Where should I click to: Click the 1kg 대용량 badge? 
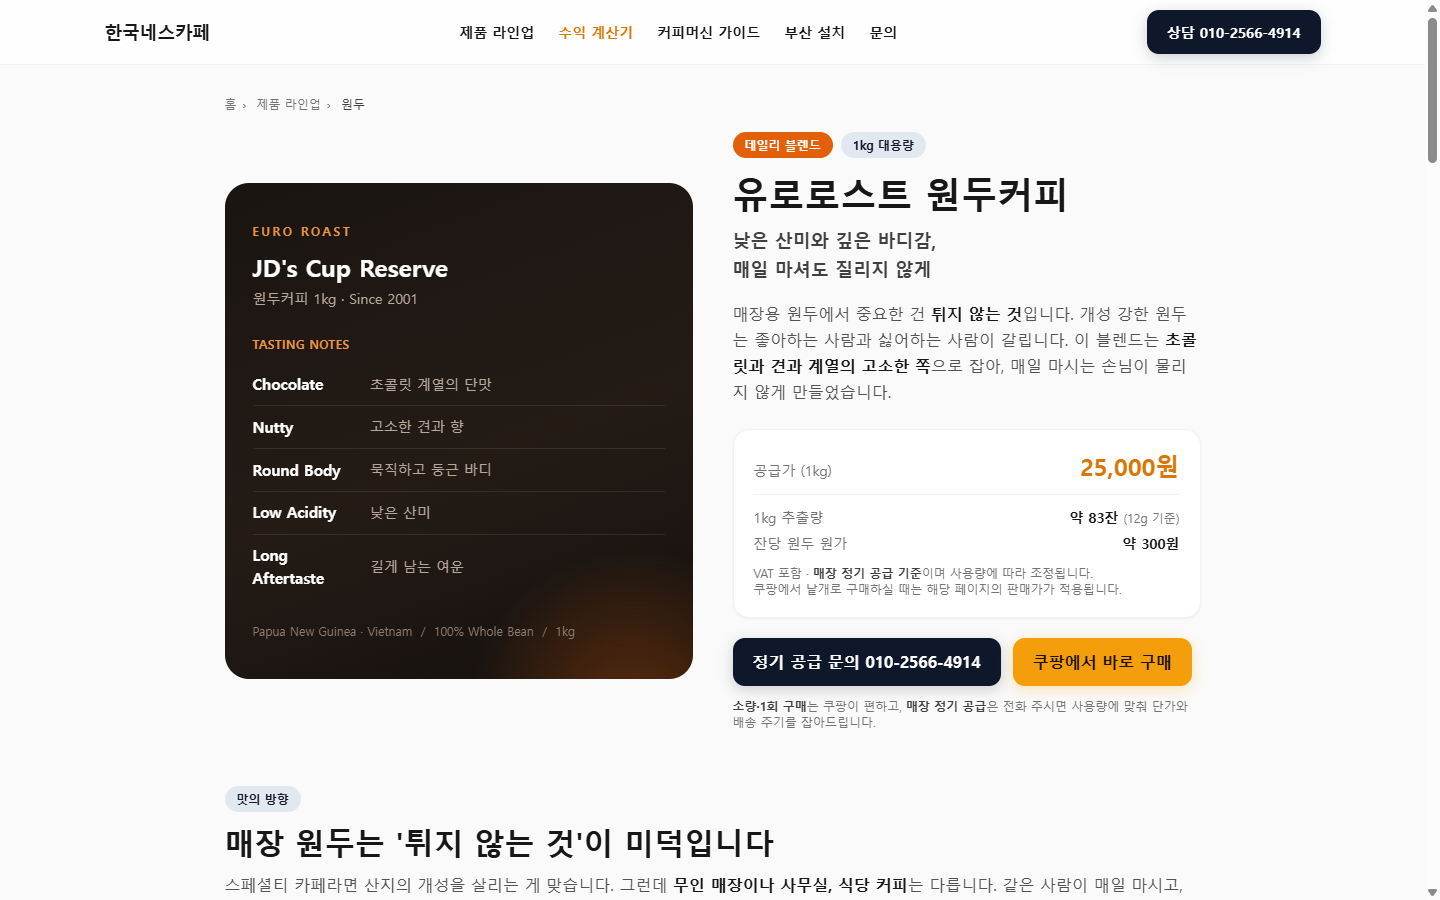coord(883,145)
